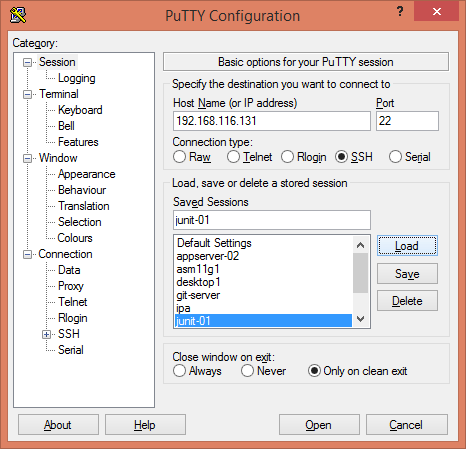466x449 pixels.
Task: Open the Proxy settings category
Action: [x=71, y=286]
